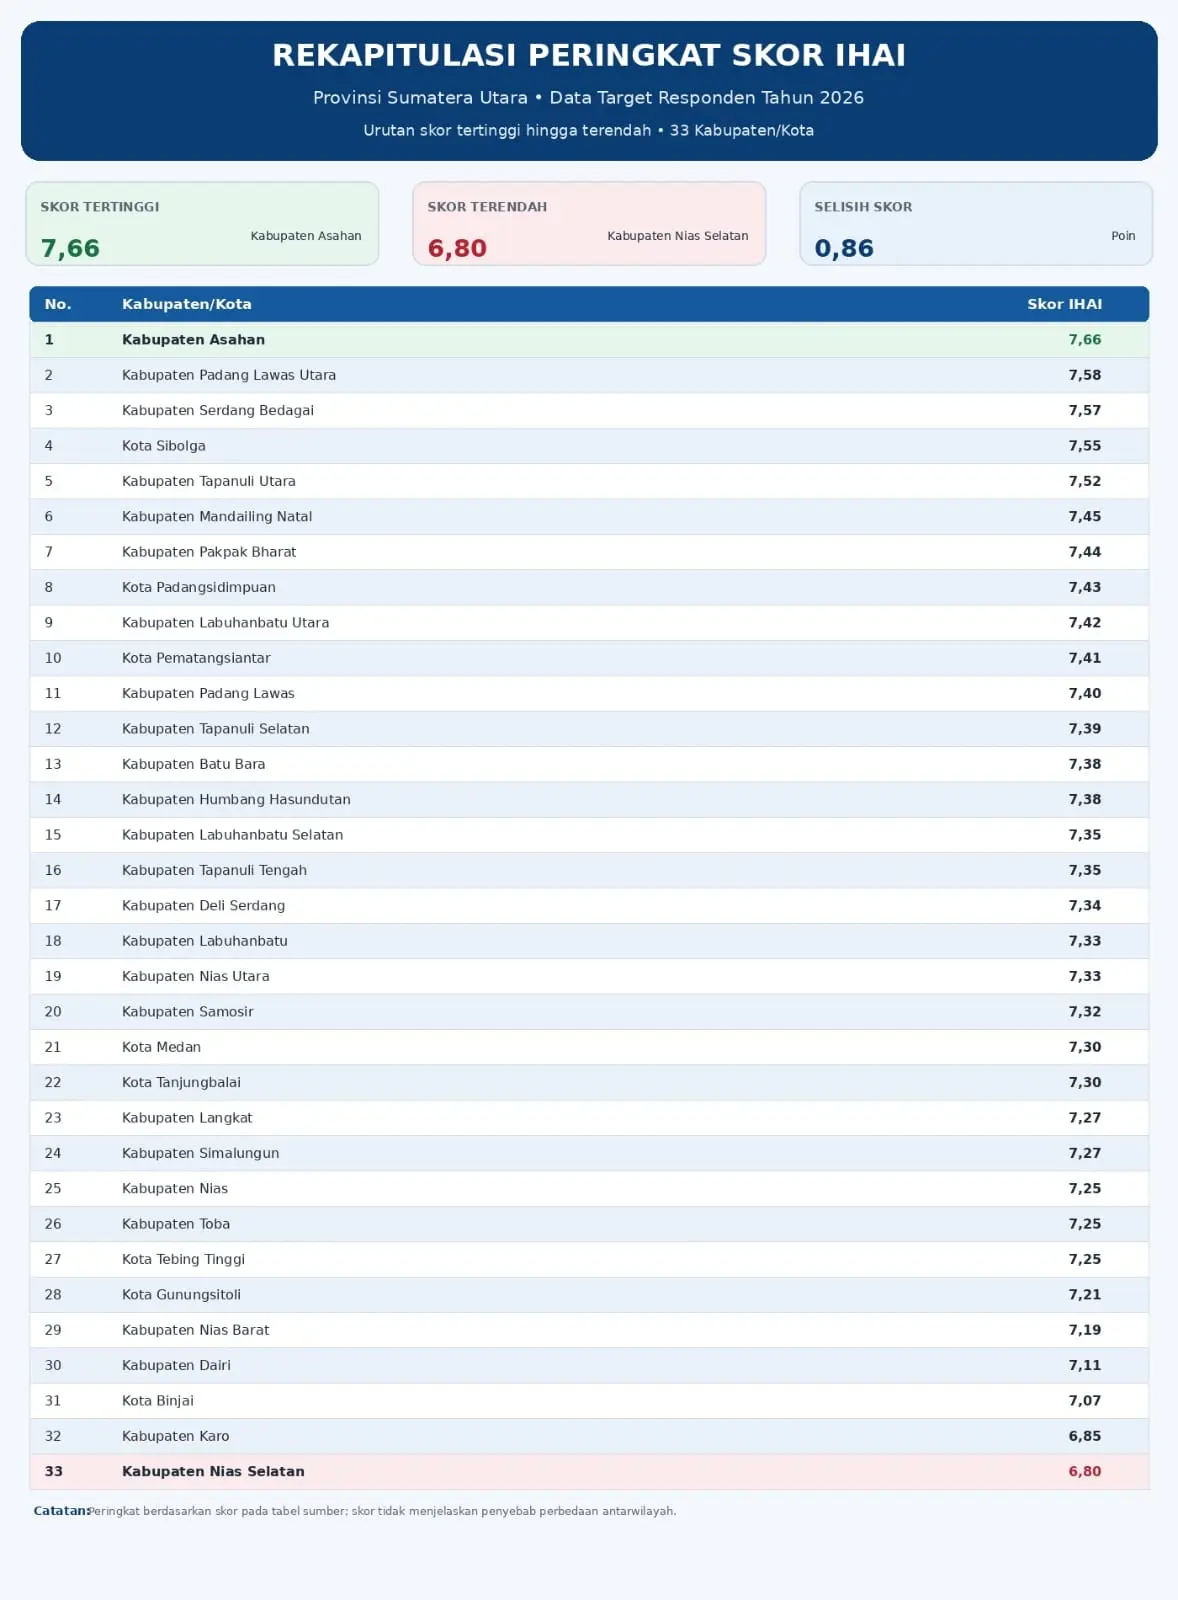Click the title "REKAPITULASI PERINGKAT SKOR IHAI"
The width and height of the screenshot is (1178, 1600).
tap(589, 55)
